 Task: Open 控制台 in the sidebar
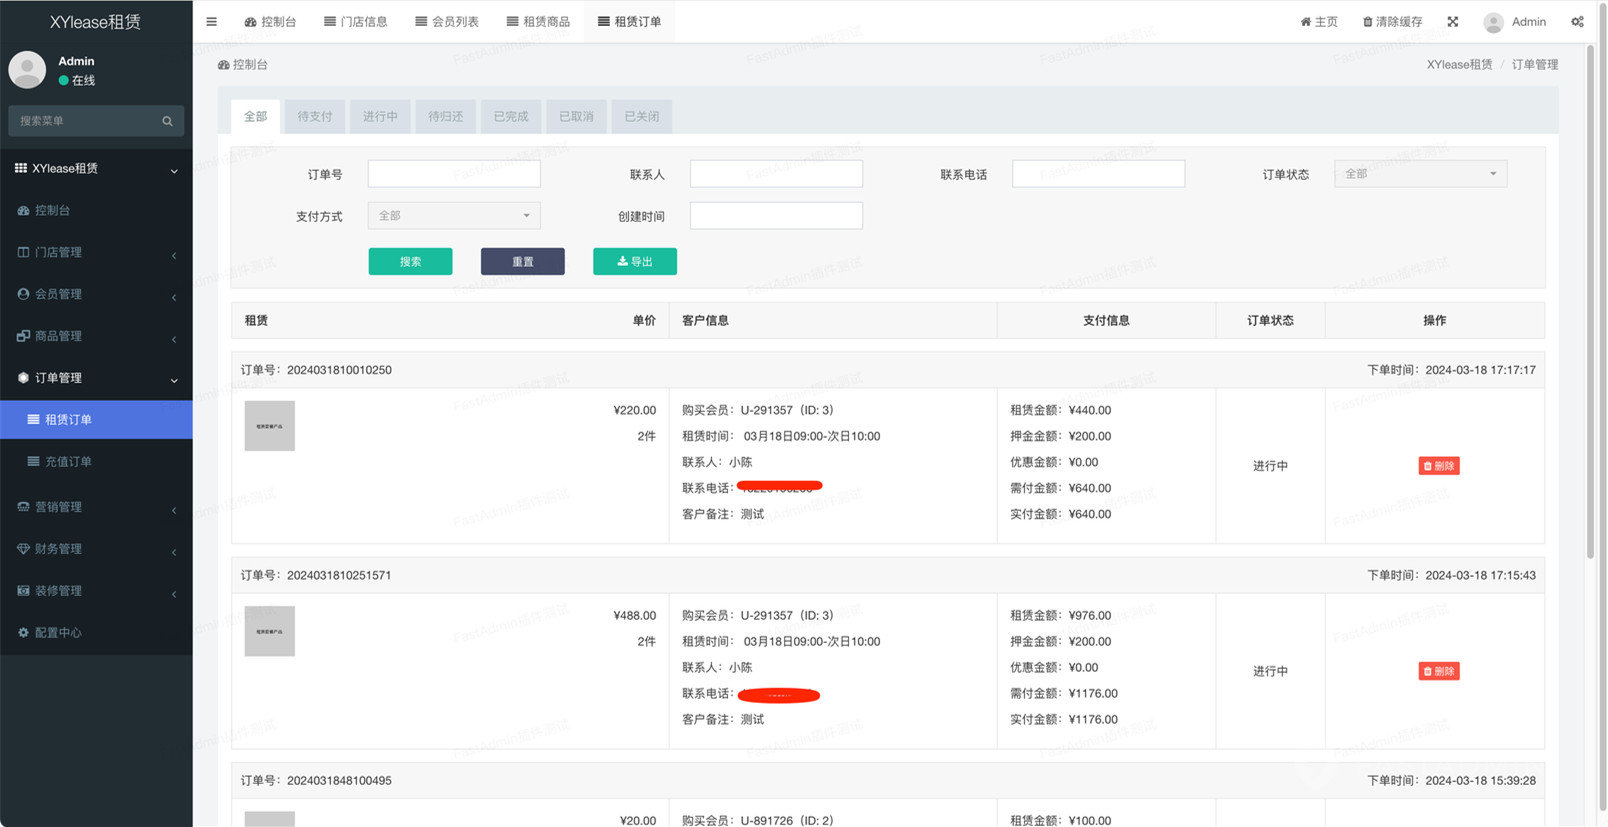pyautogui.click(x=96, y=210)
